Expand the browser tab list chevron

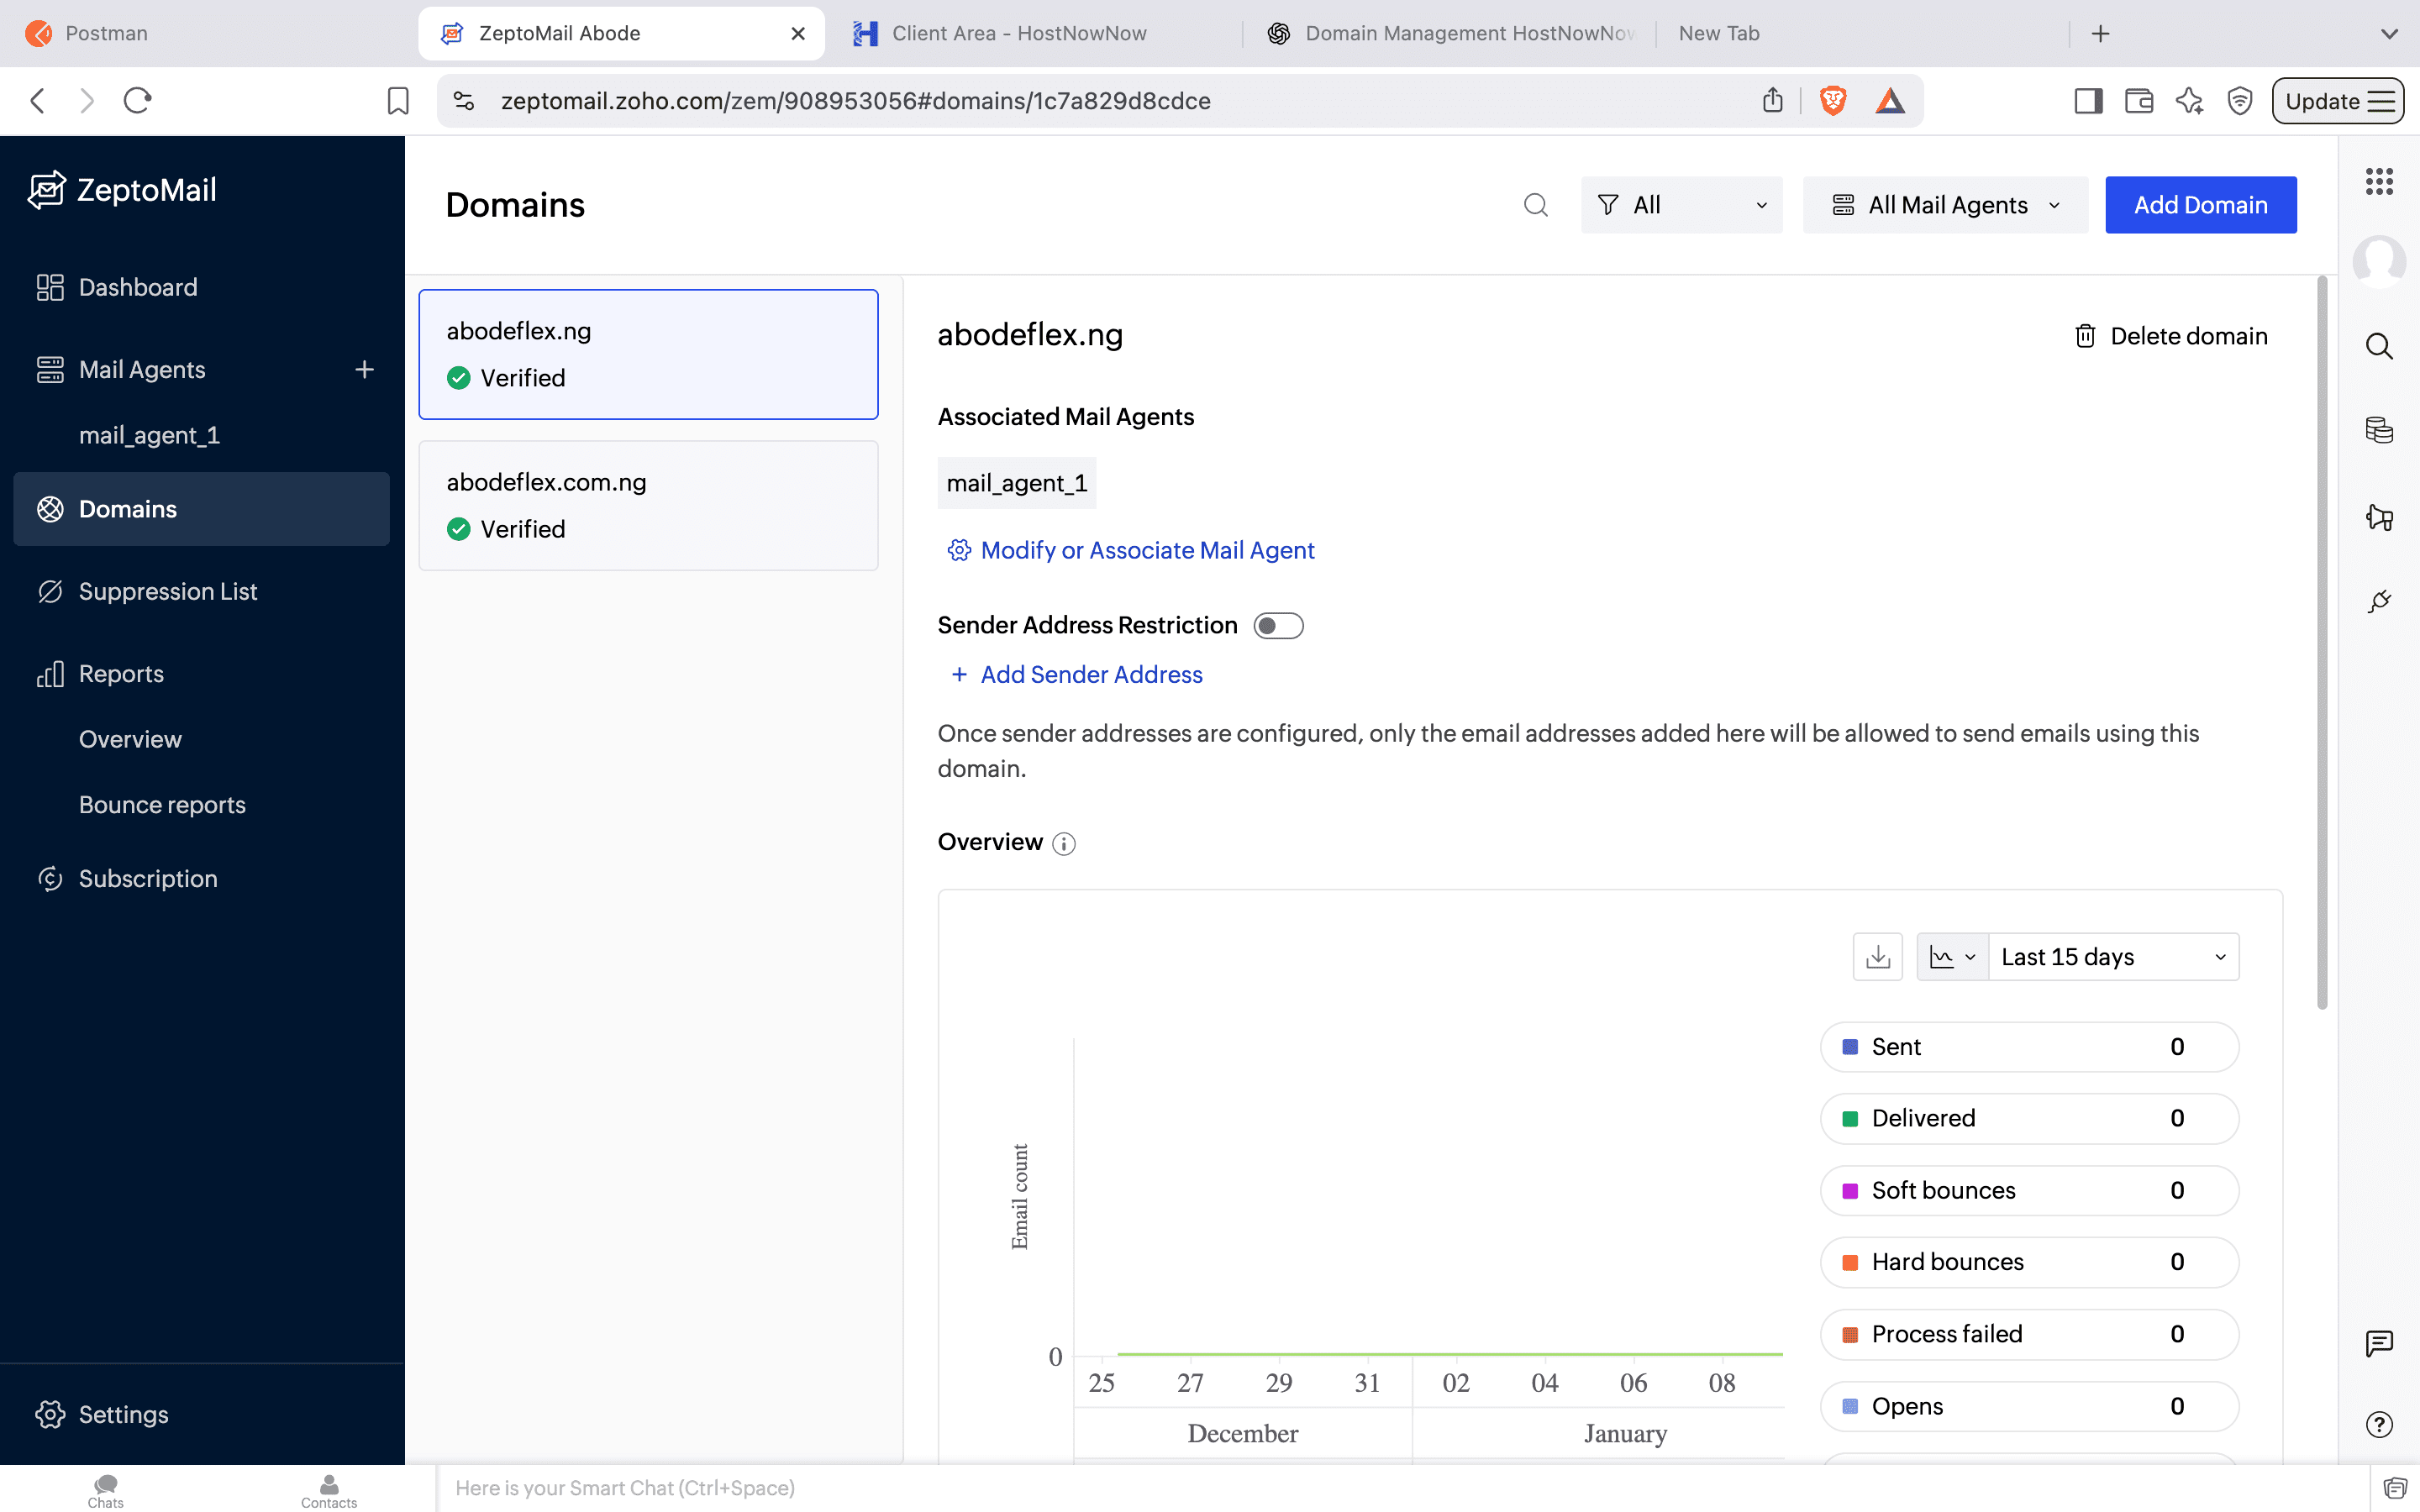2389,34
